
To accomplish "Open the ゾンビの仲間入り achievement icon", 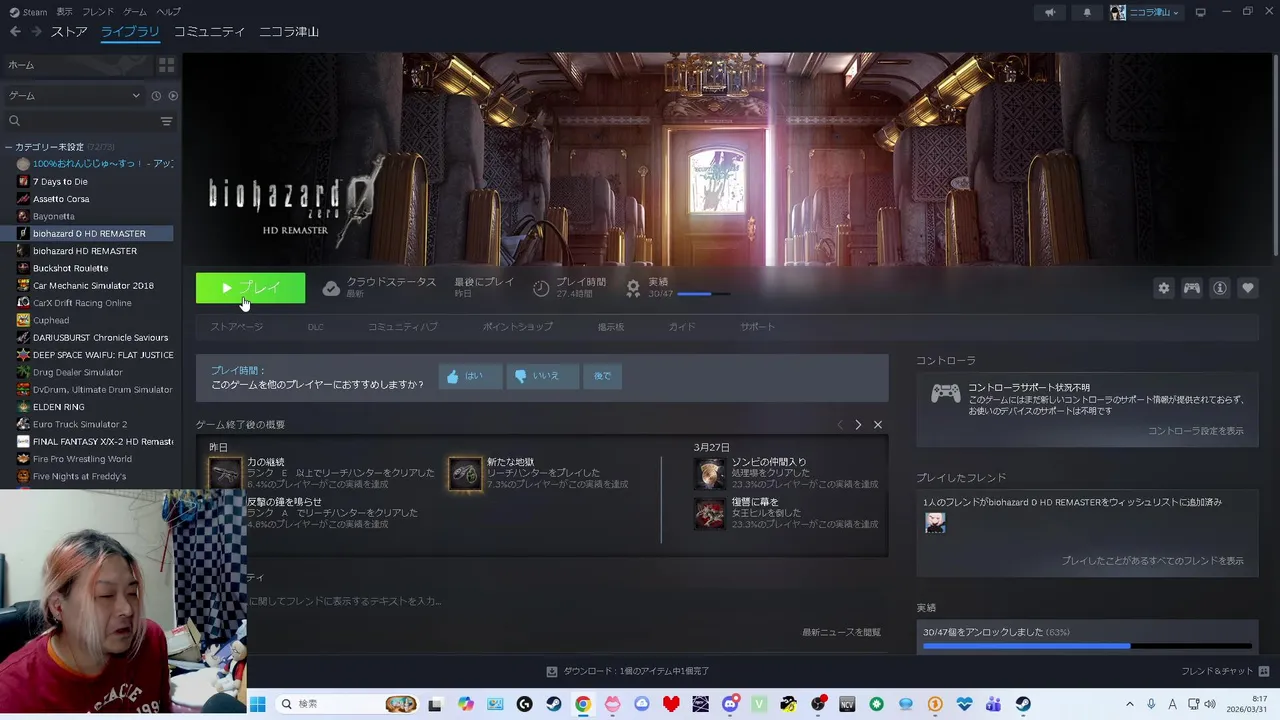I will [x=710, y=474].
